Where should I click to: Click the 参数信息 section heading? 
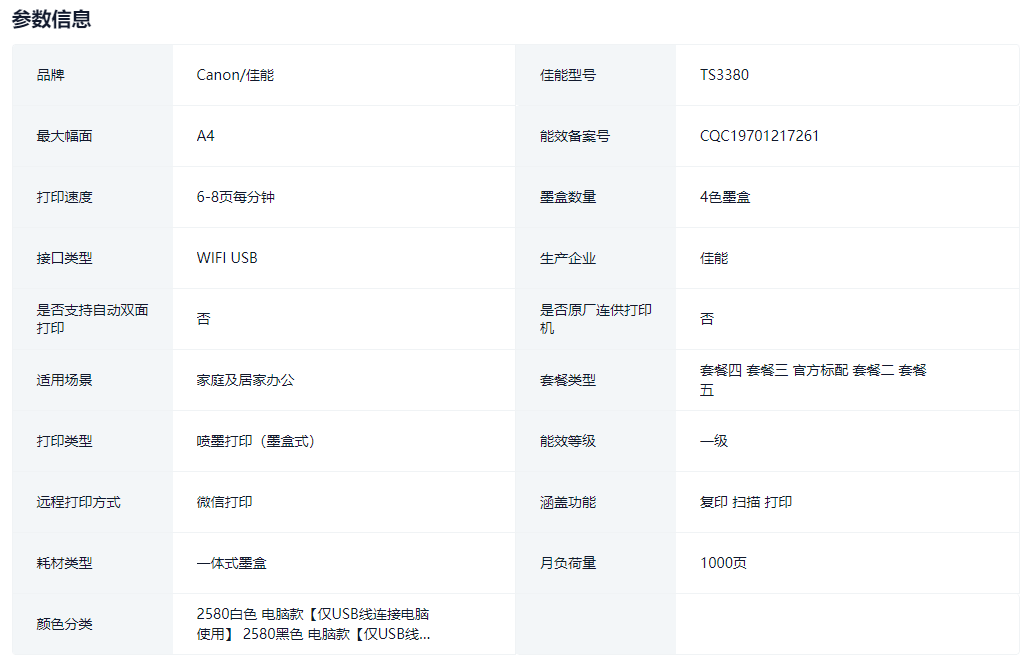(x=51, y=19)
